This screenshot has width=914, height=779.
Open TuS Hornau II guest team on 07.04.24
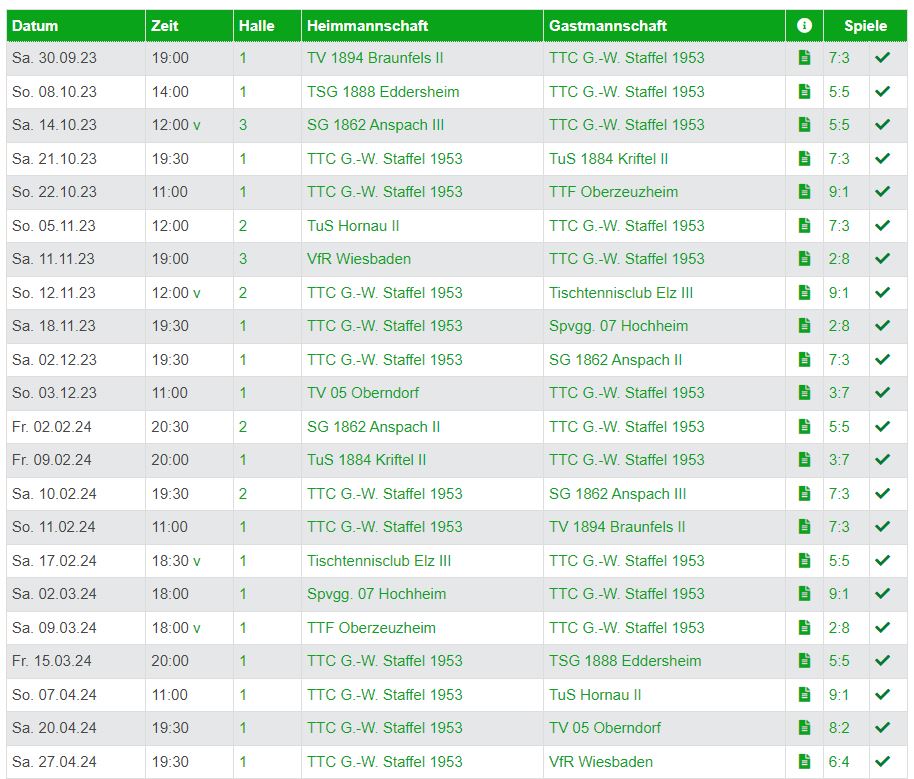[595, 696]
